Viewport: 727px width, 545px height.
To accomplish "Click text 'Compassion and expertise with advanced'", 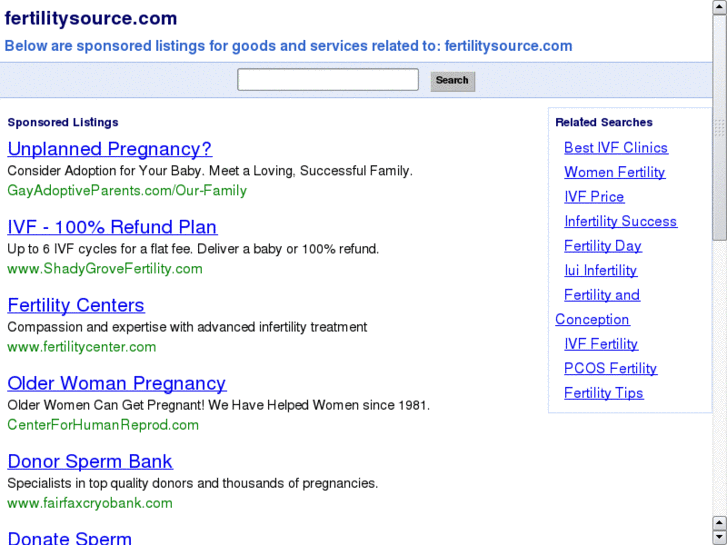I will pos(131,327).
